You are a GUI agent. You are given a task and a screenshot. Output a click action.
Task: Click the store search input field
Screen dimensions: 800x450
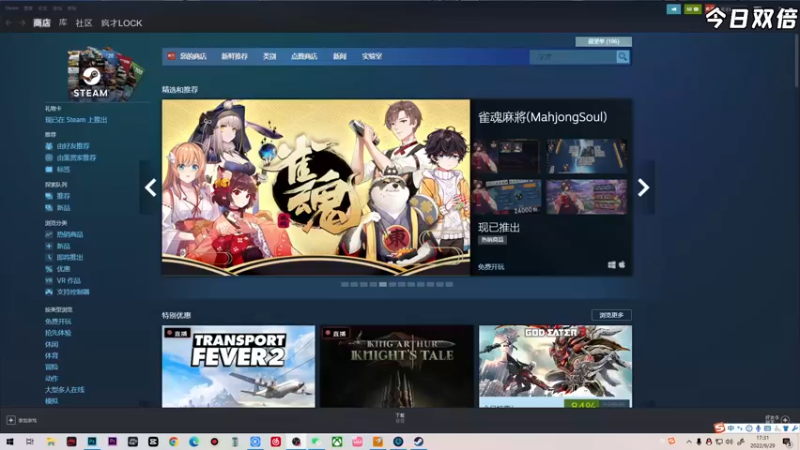coord(573,57)
